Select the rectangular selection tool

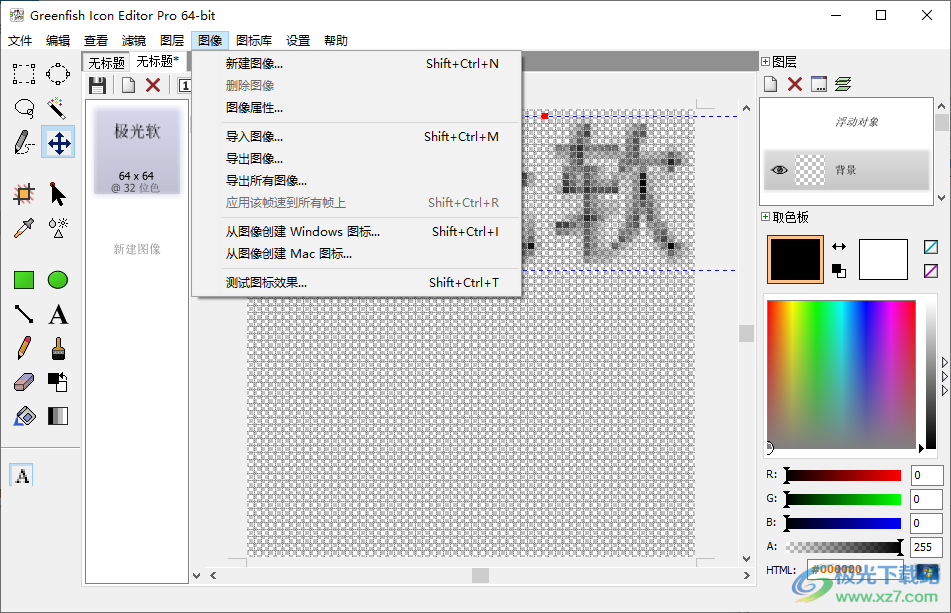[22, 73]
